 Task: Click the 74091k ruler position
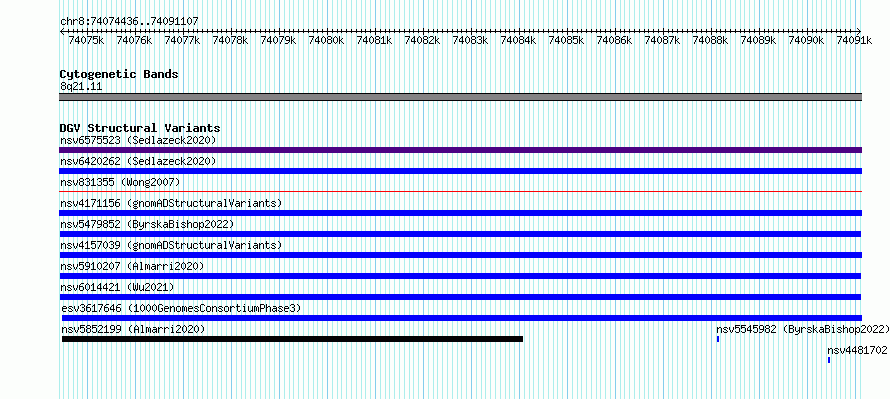coord(854,40)
